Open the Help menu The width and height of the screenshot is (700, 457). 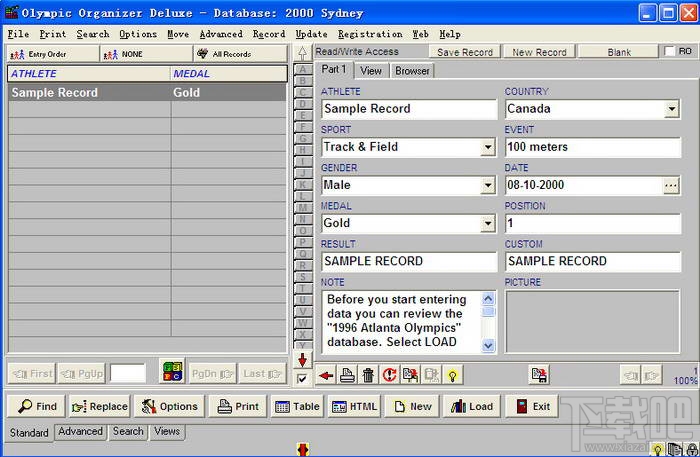point(450,34)
